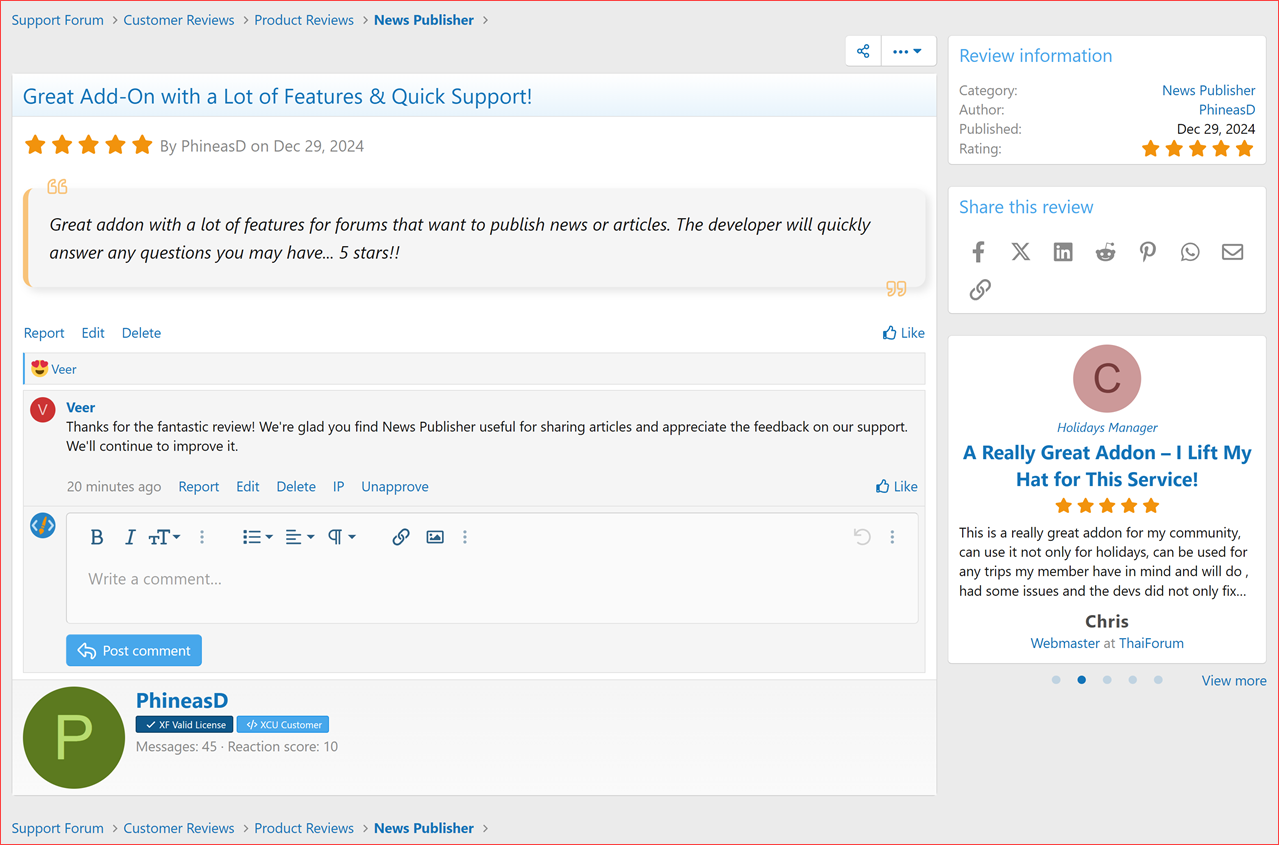Select the second carousel dot indicator
1279x845 pixels.
pyautogui.click(x=1081, y=679)
